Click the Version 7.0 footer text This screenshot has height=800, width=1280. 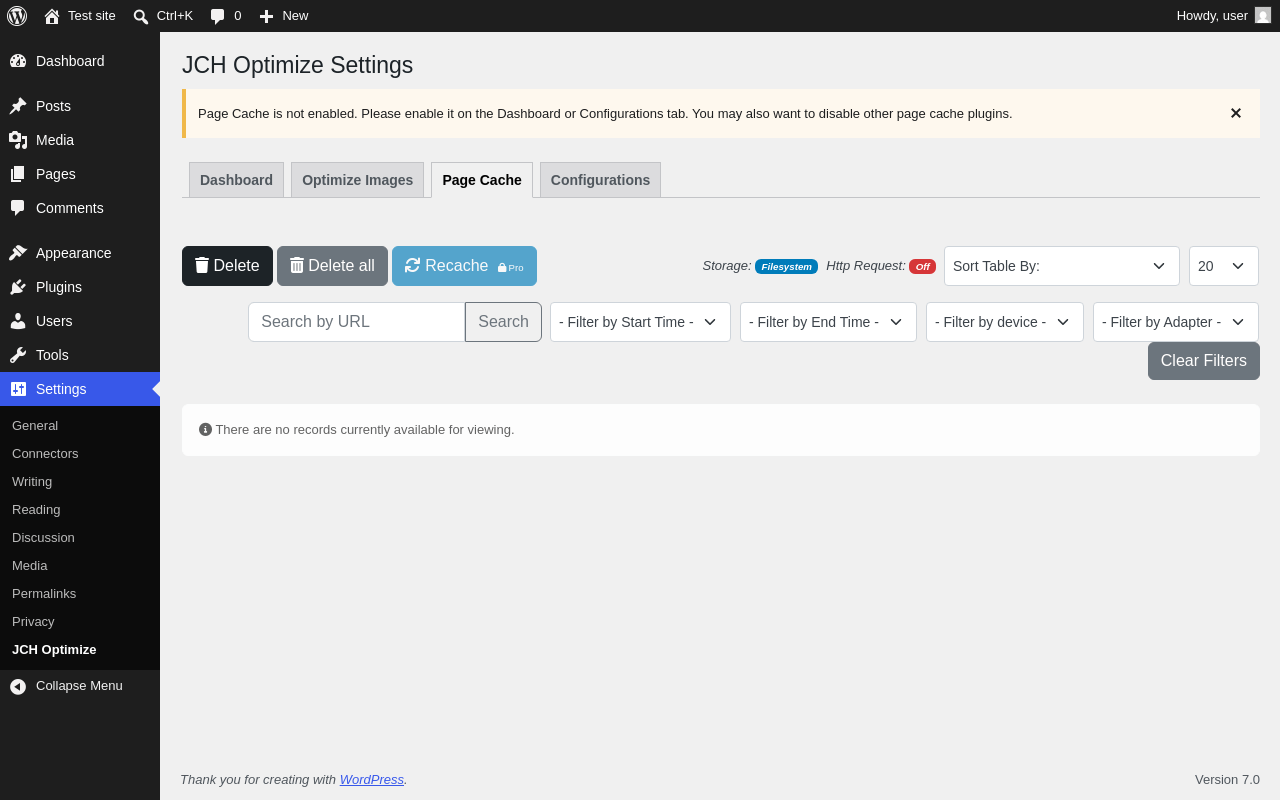pyautogui.click(x=1227, y=780)
